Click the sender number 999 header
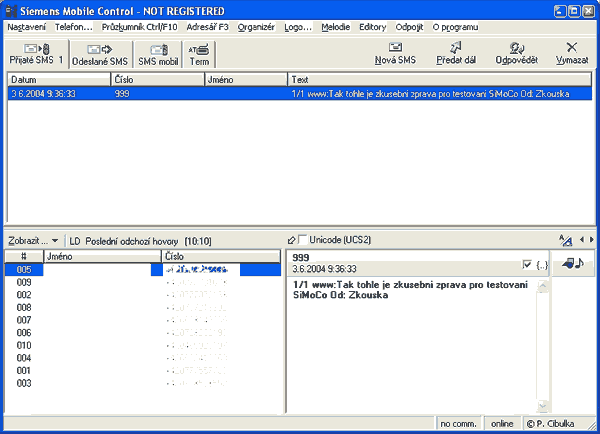 [300, 258]
